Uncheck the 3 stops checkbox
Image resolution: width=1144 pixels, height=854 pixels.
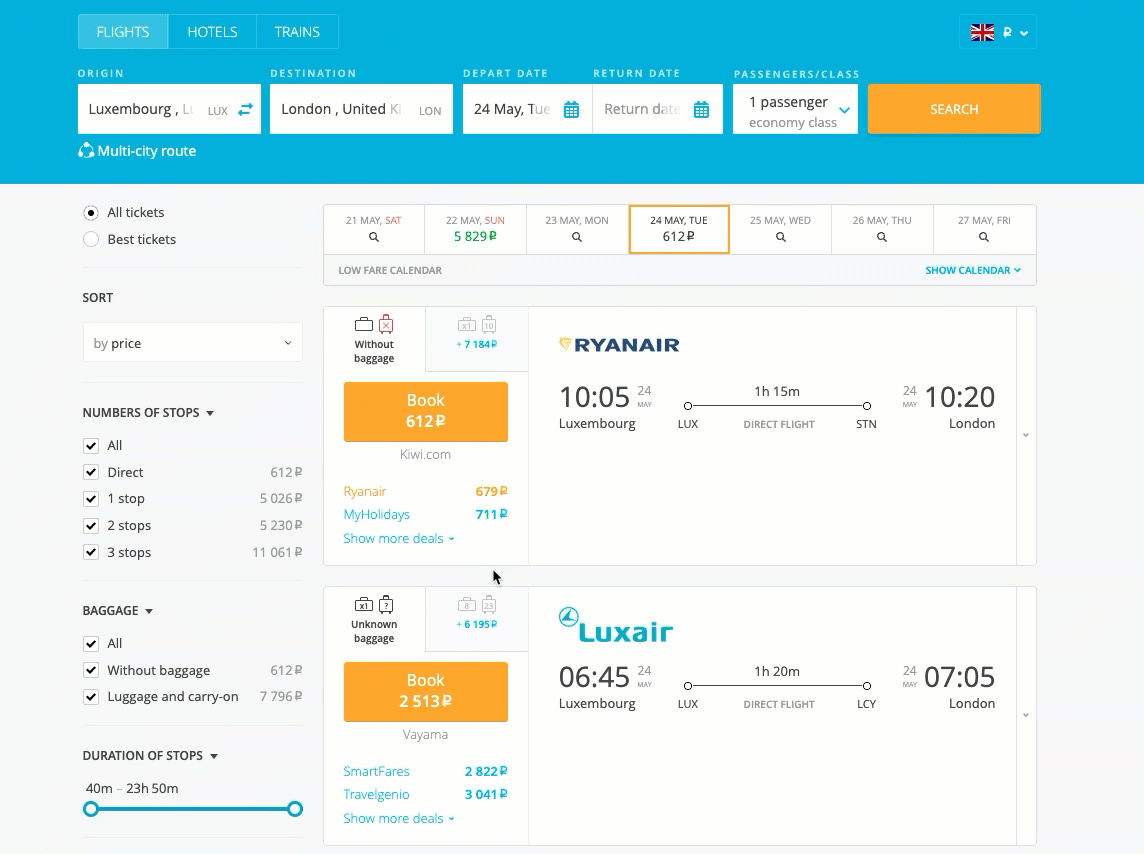coord(90,552)
